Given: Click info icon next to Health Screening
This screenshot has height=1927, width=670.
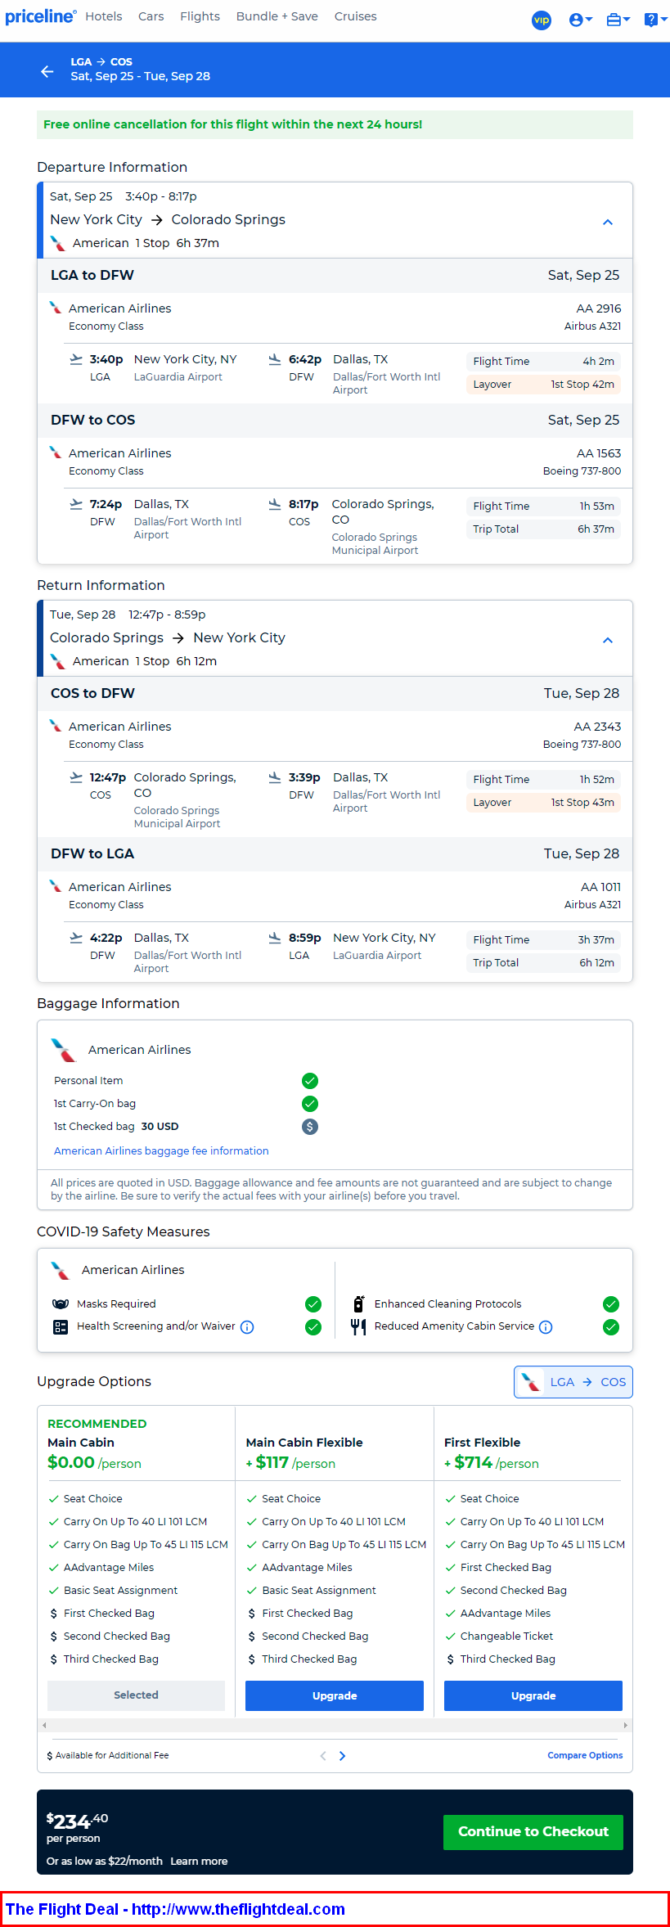Looking at the screenshot, I should coord(247,1327).
